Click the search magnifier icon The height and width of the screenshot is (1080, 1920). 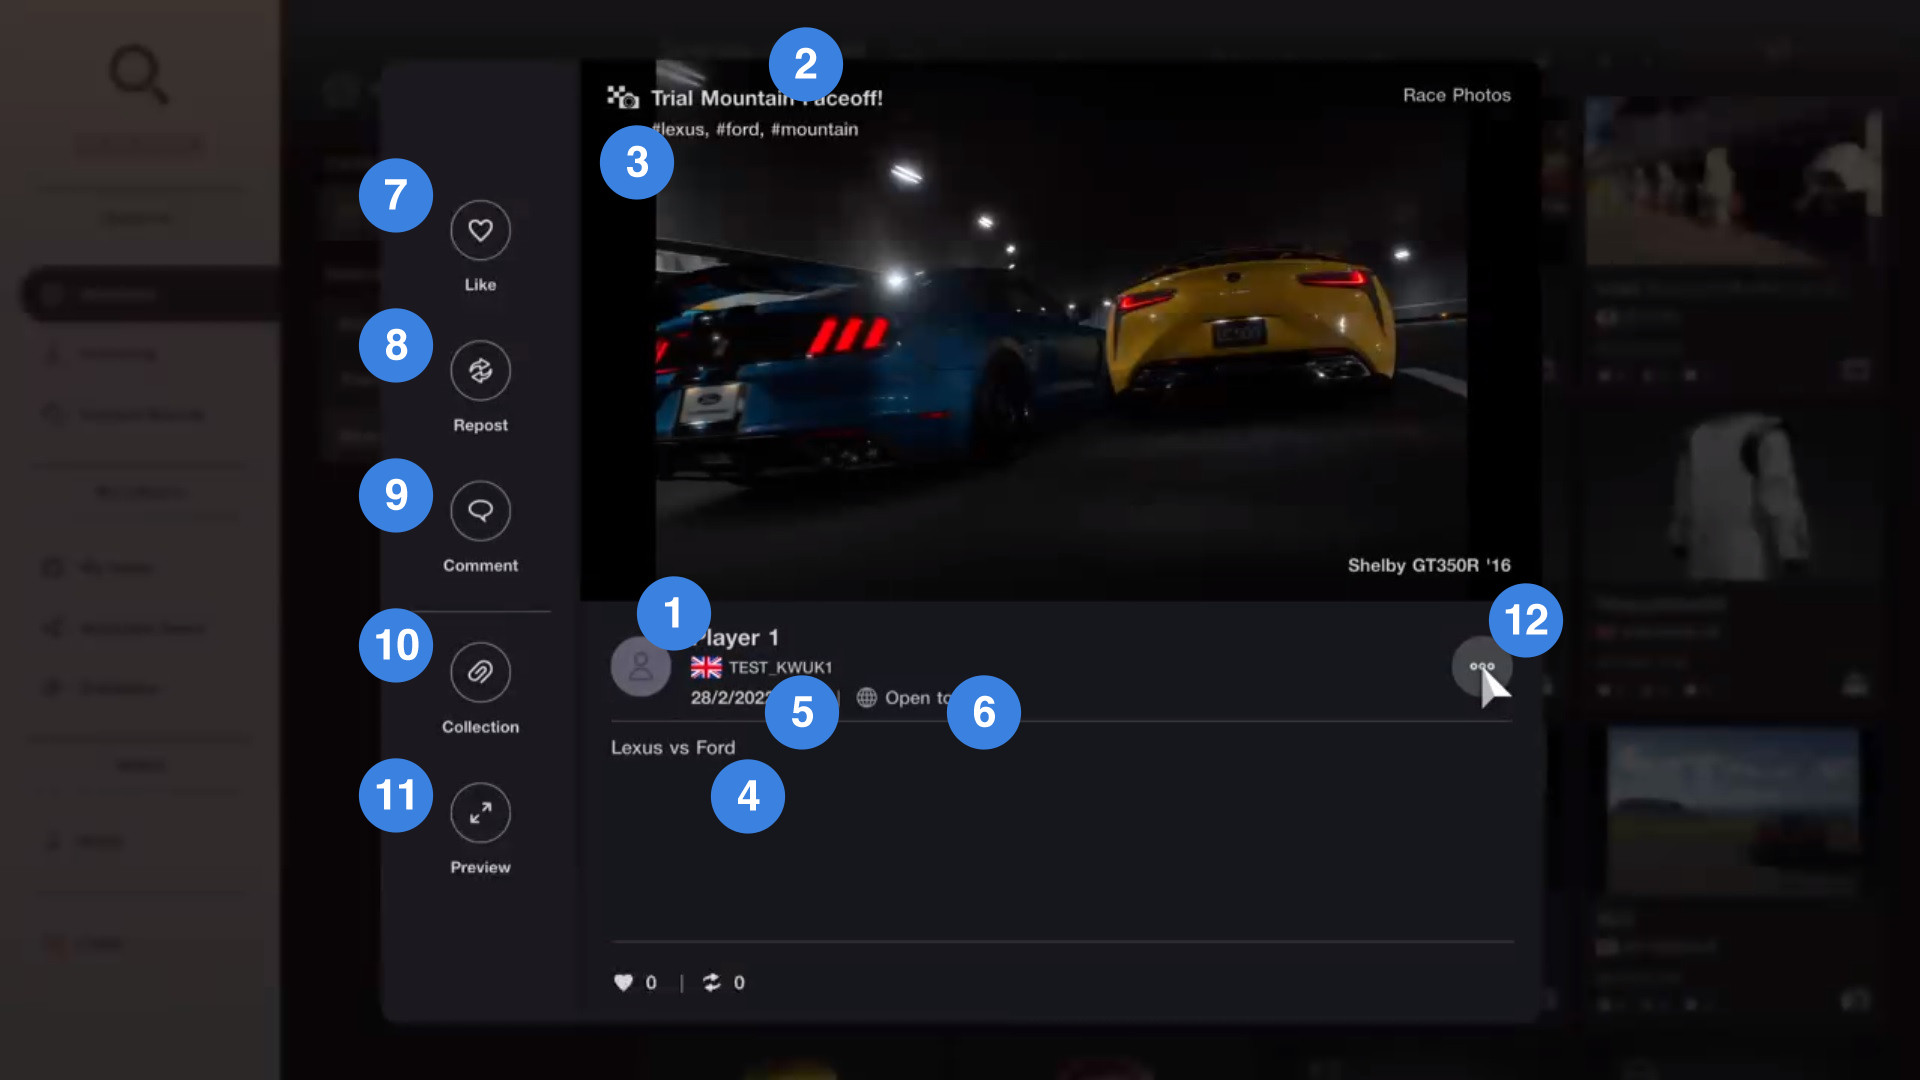pyautogui.click(x=137, y=73)
